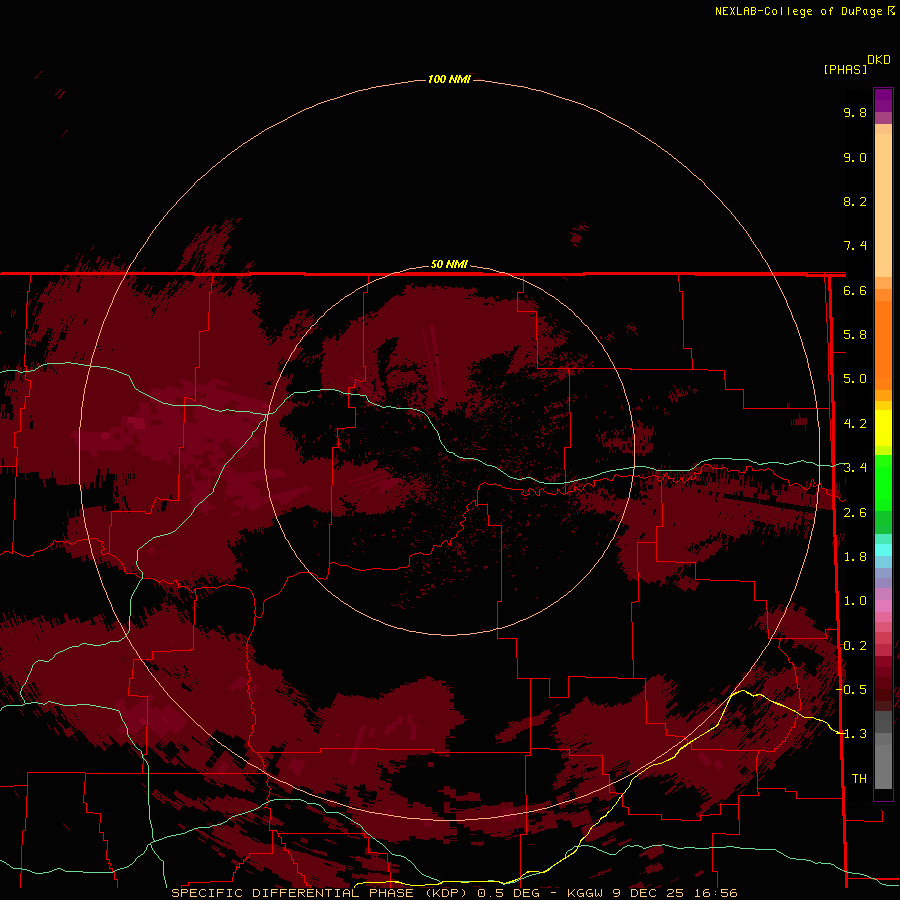Click the 50 NMI range ring label
Image resolution: width=900 pixels, height=900 pixels.
pyautogui.click(x=449, y=264)
